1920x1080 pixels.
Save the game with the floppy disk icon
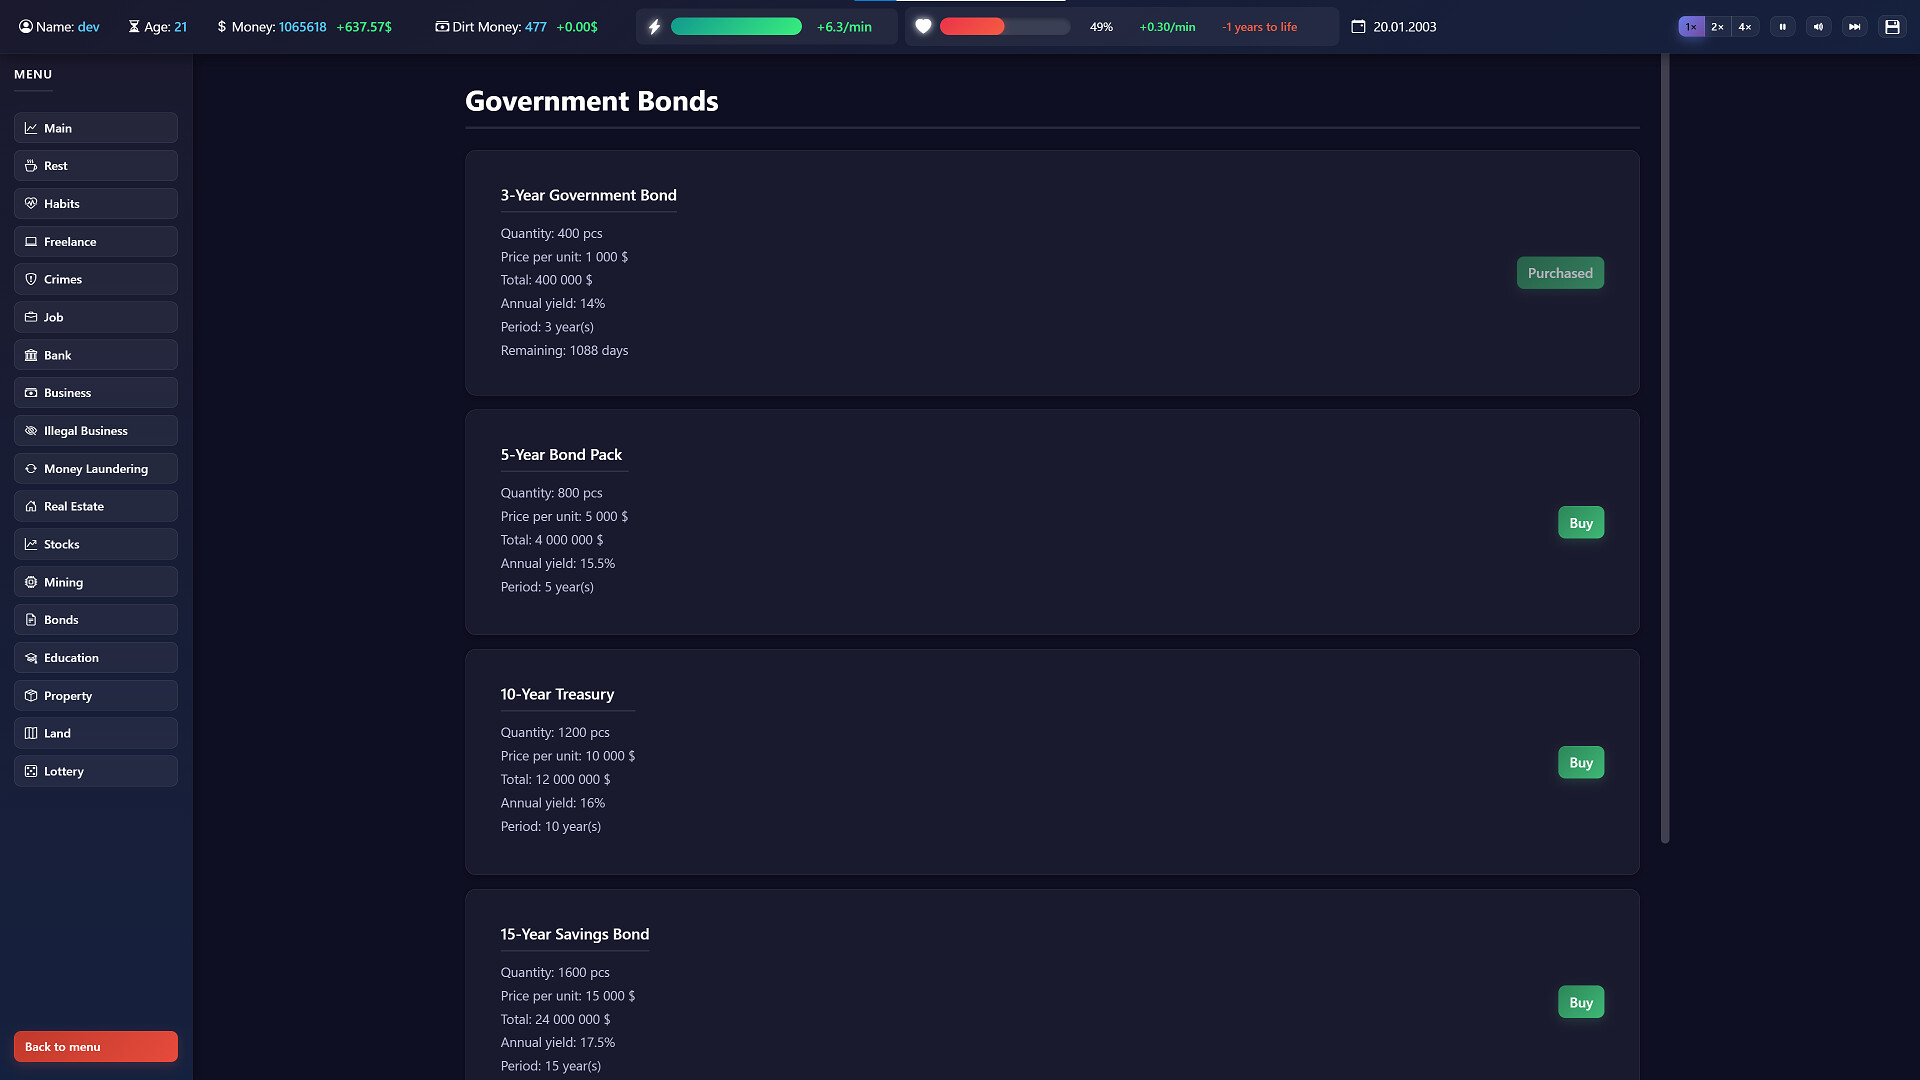[x=1892, y=27]
